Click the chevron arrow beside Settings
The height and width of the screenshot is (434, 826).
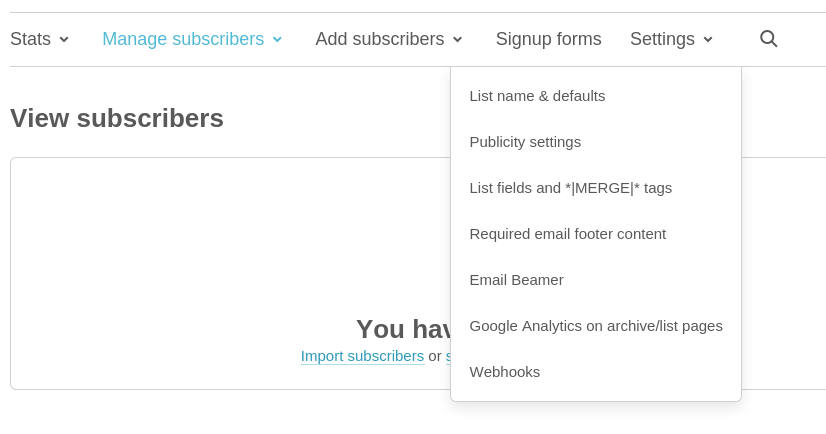tap(708, 40)
